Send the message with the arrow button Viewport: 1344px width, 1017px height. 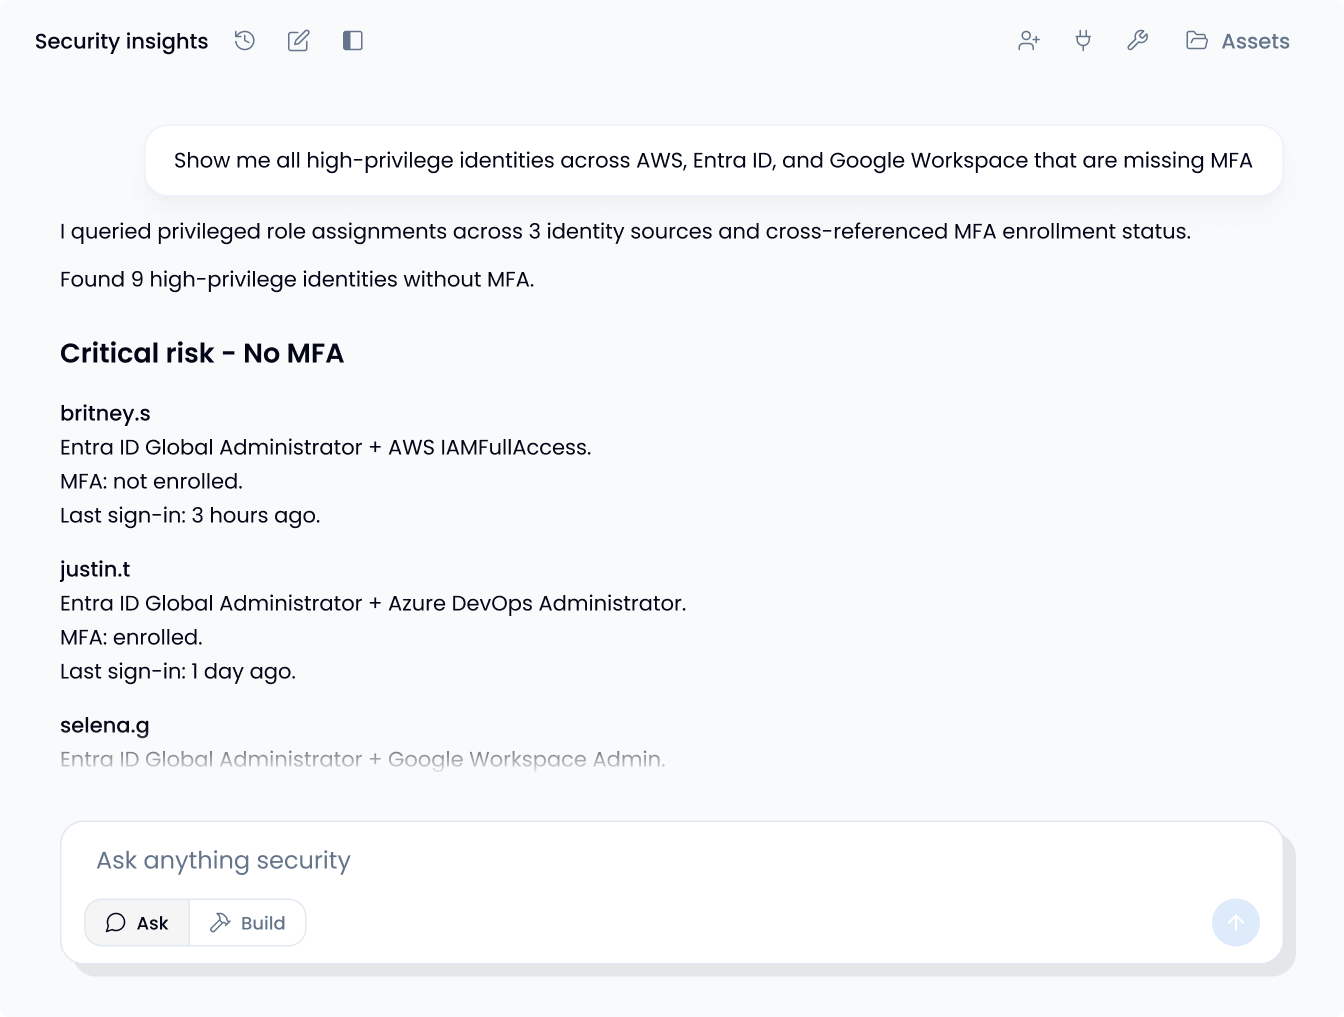click(1236, 922)
